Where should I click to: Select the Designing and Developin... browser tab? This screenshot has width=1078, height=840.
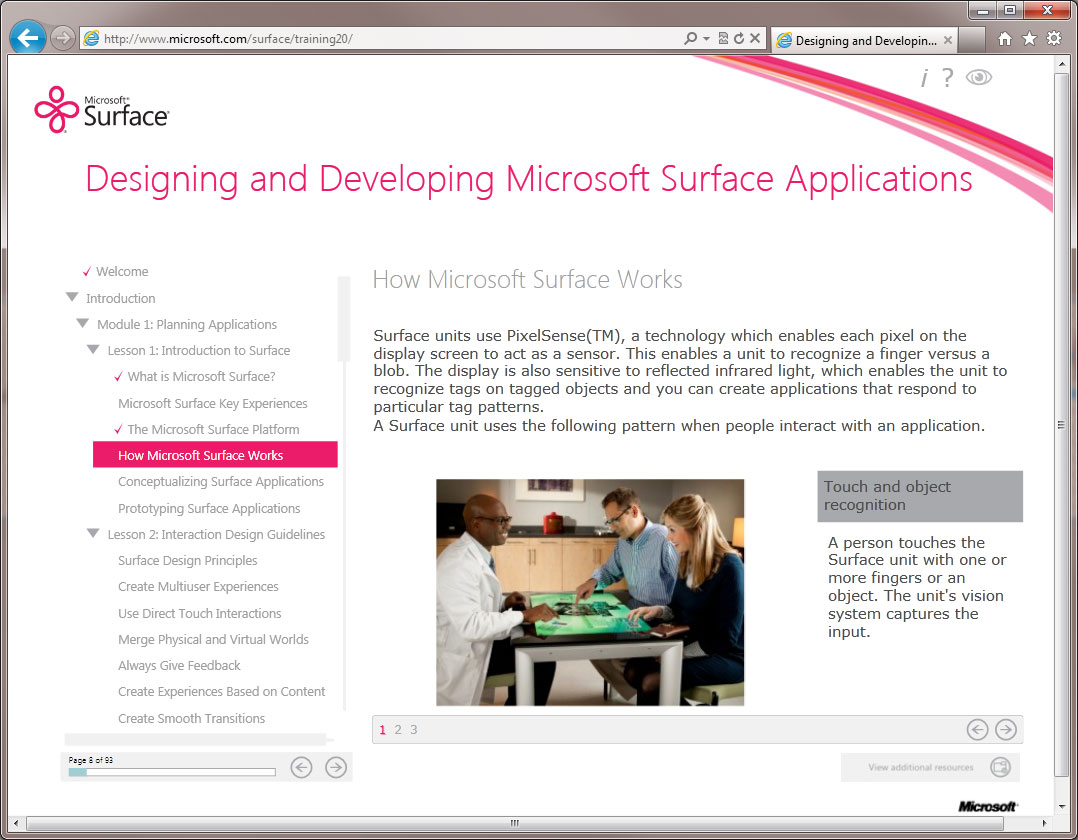coord(864,40)
